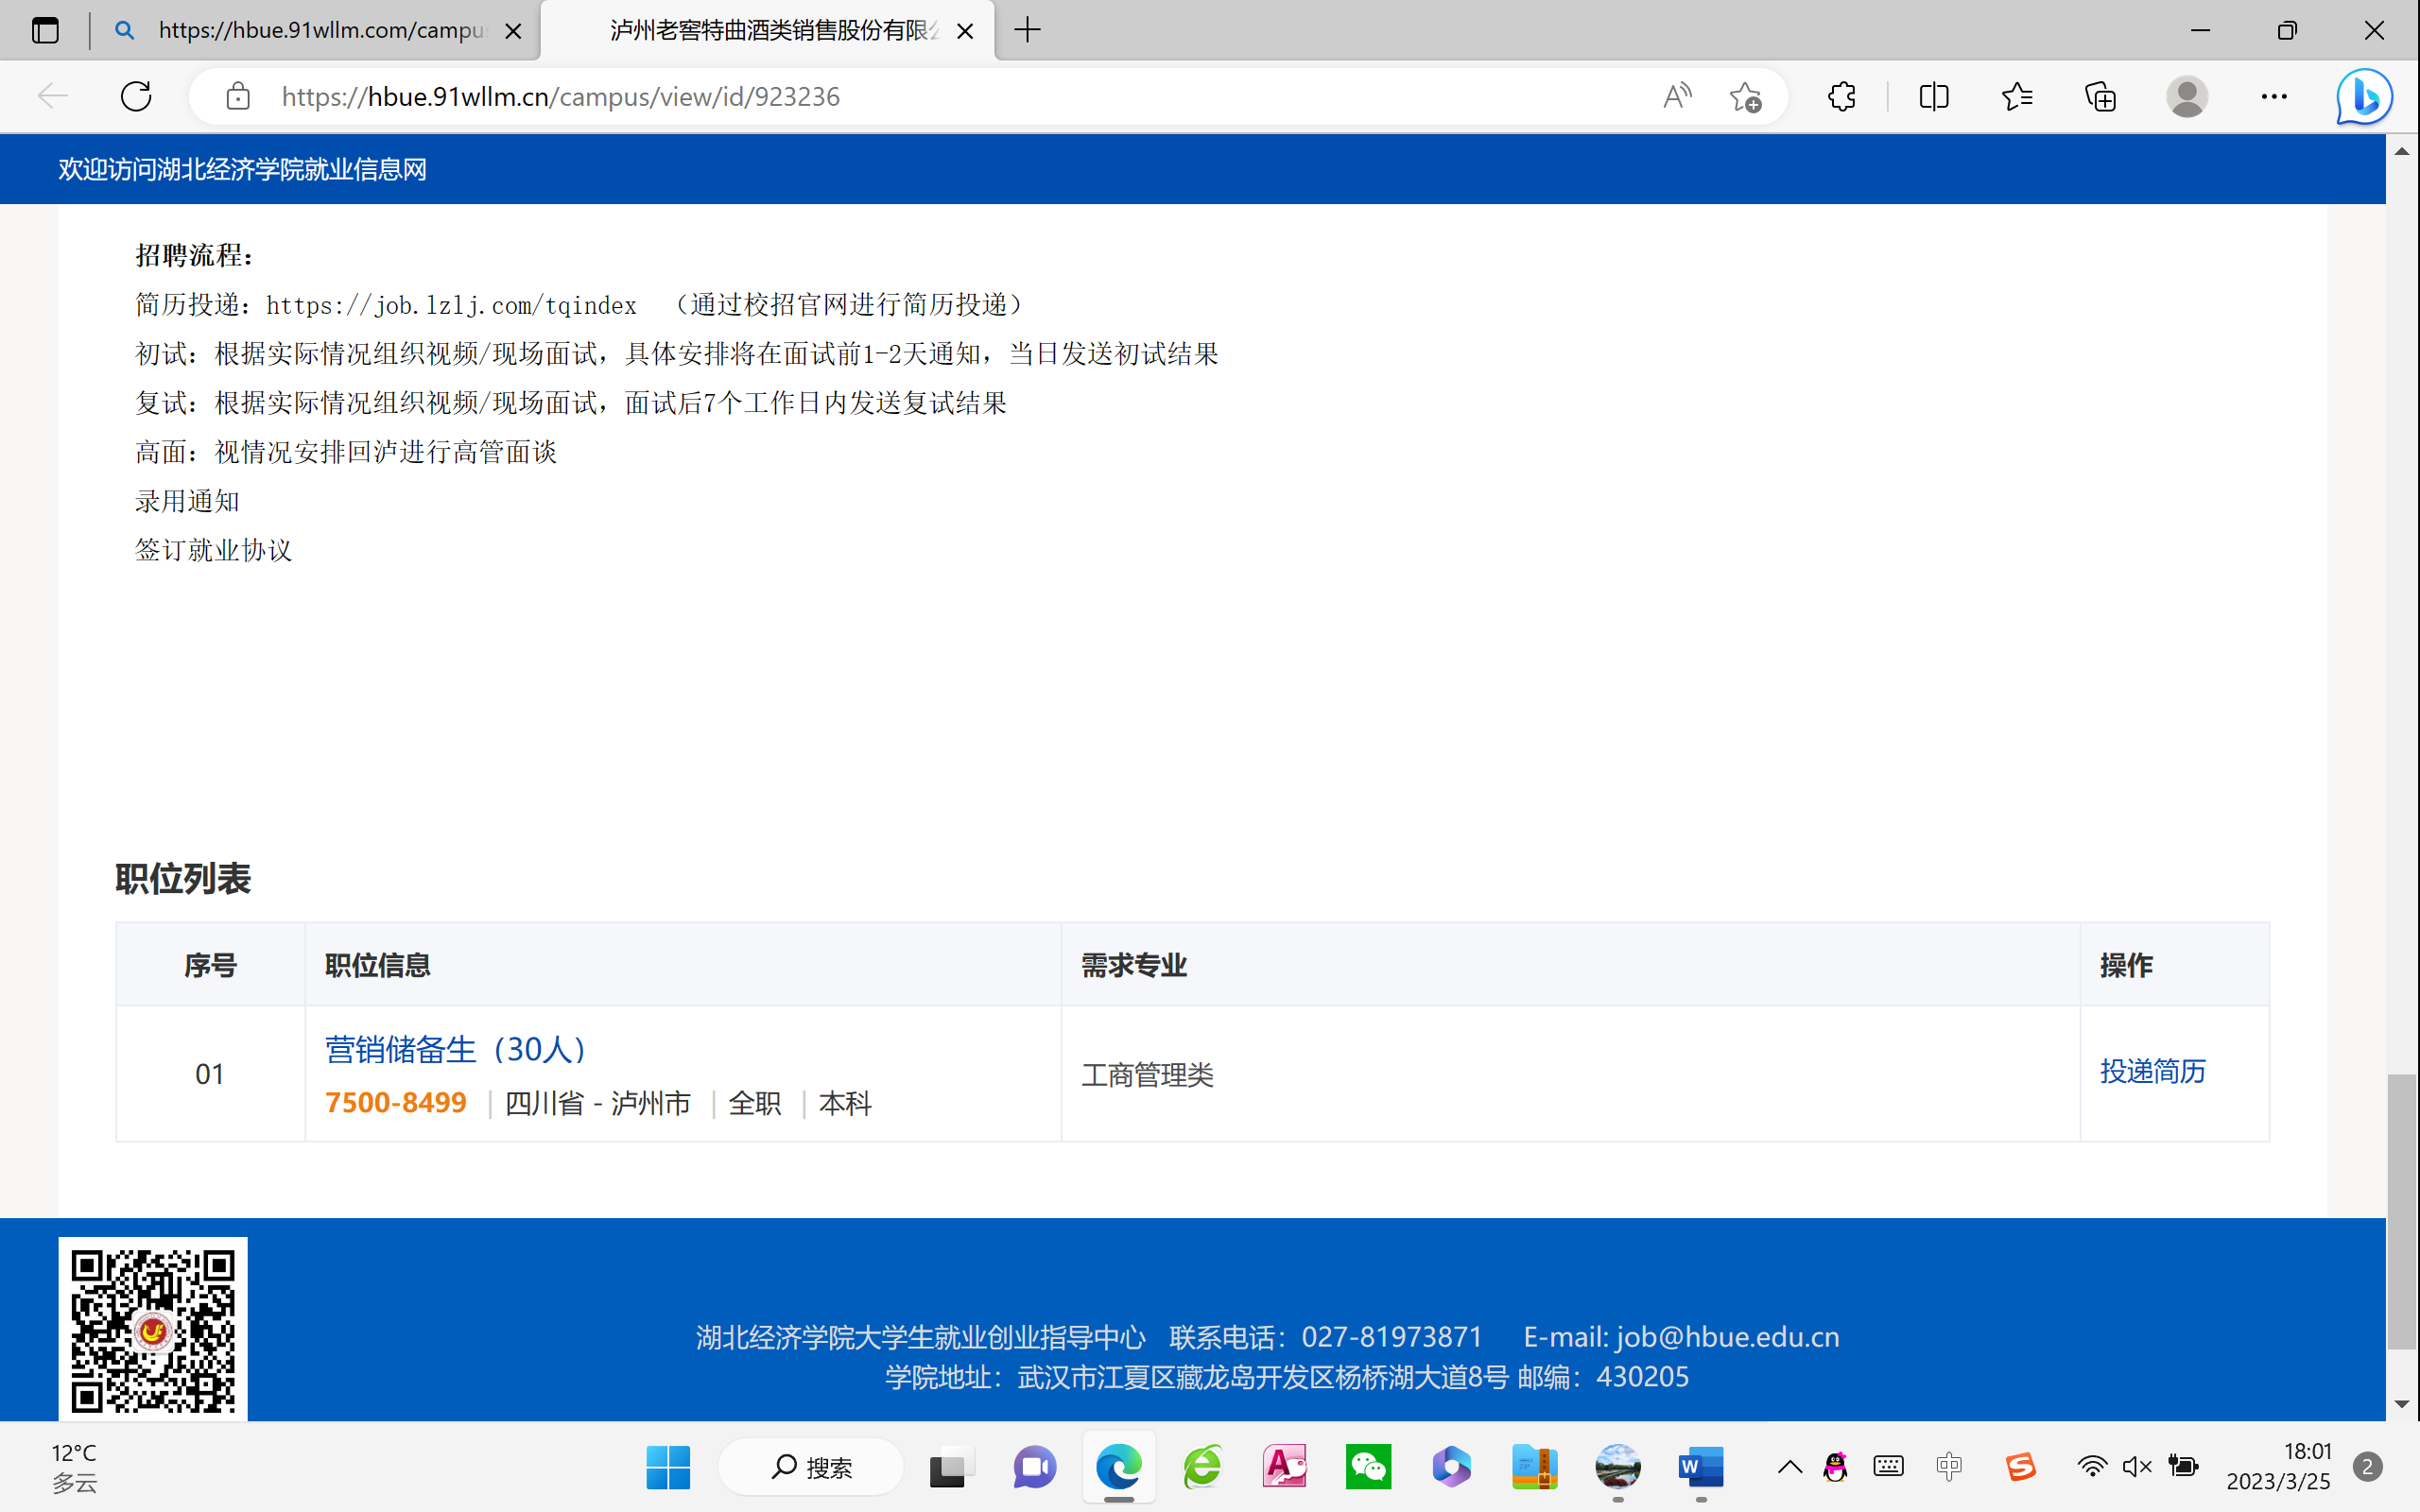Viewport: 2420px width, 1512px height.
Task: Open the Favorites list icon
Action: click(x=2017, y=96)
